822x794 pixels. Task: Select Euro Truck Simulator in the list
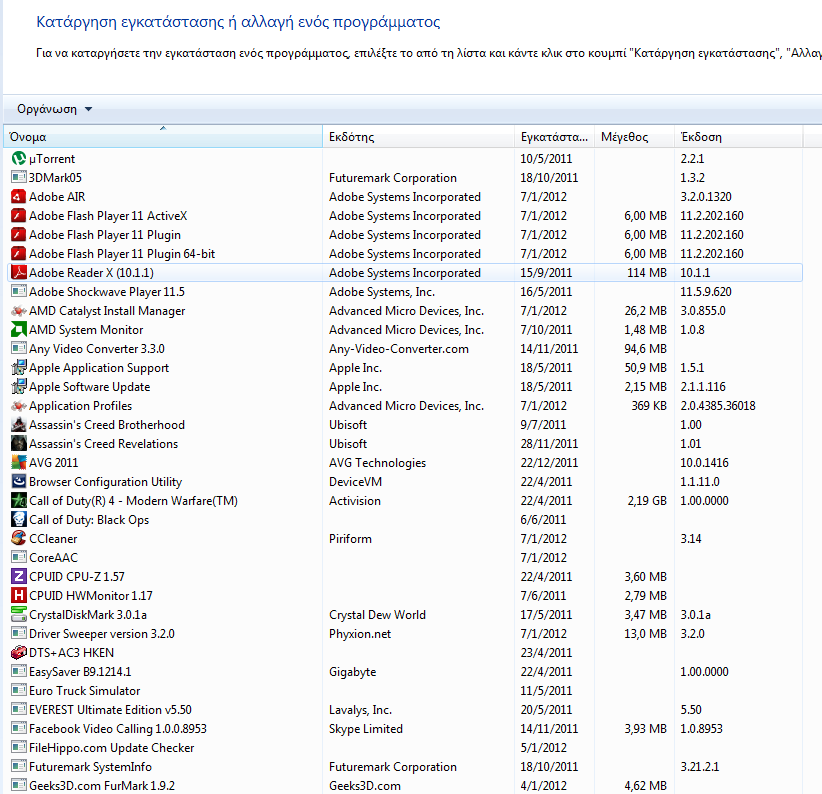point(84,691)
